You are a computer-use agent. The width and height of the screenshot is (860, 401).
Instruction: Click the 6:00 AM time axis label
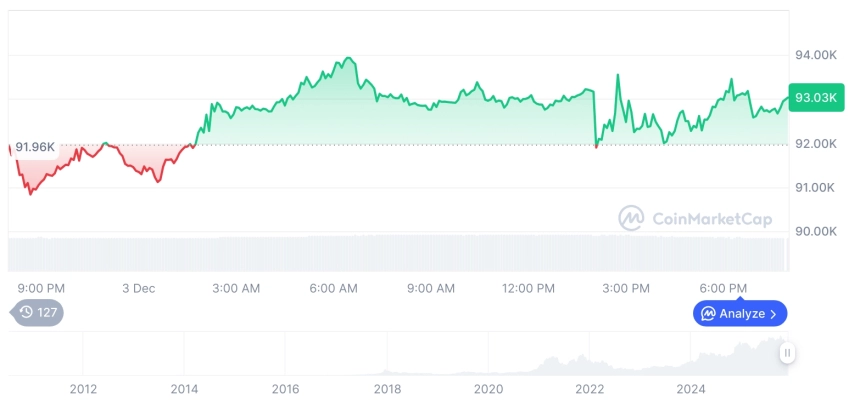[x=333, y=288]
